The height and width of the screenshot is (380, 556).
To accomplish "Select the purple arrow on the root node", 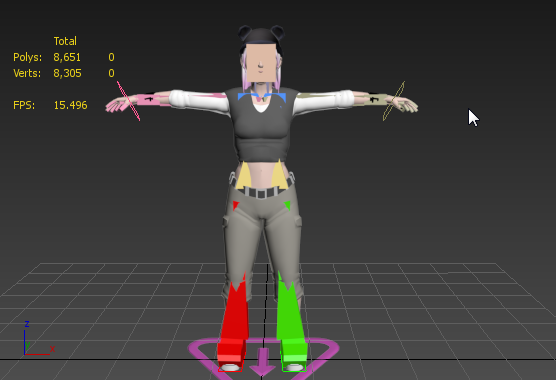I will tap(262, 361).
